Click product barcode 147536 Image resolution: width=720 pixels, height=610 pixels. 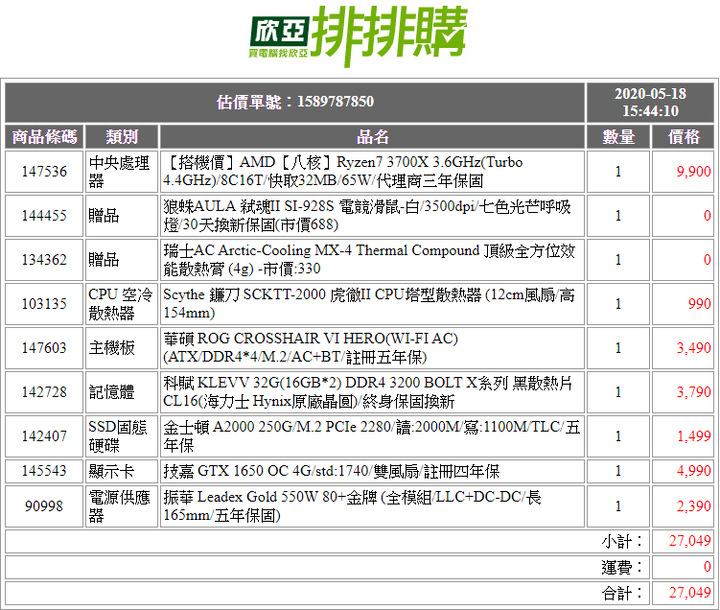45,171
